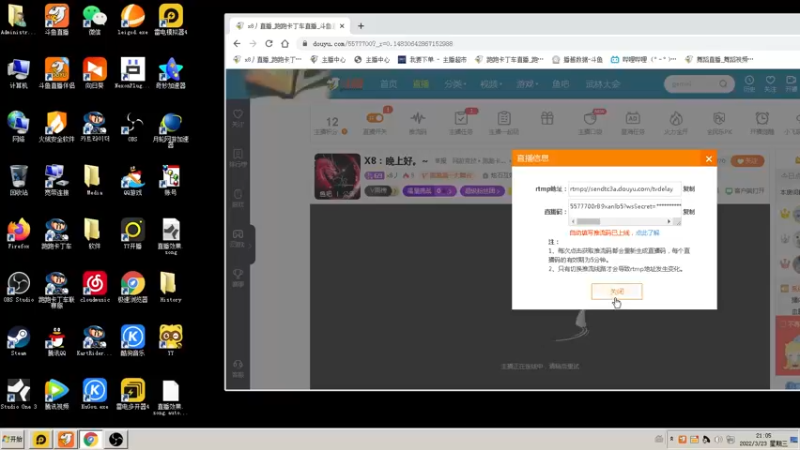Click the 星海任务 AD icon
Viewport: 800px width, 450px height.
pos(633,123)
